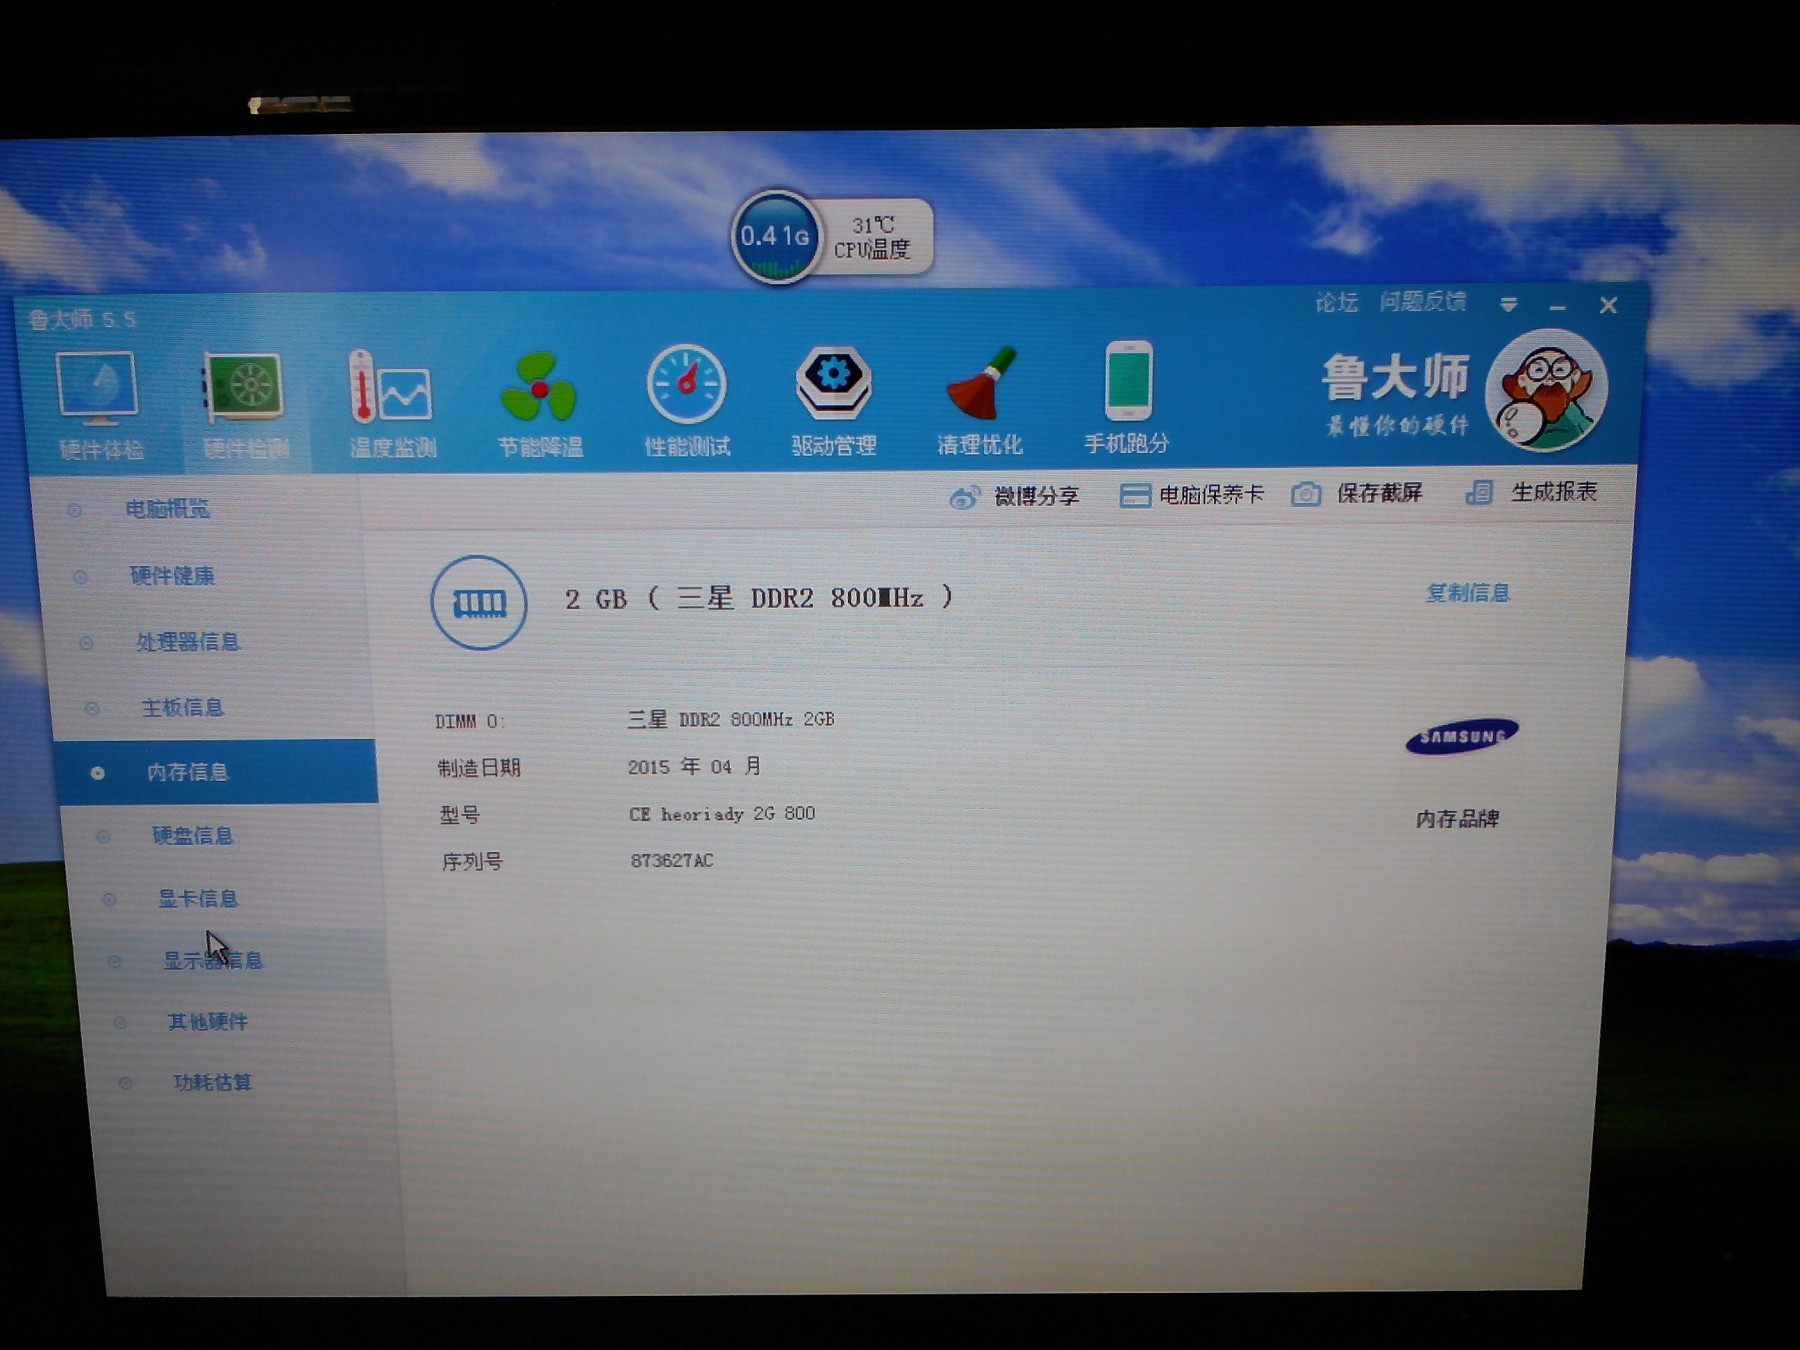The height and width of the screenshot is (1350, 1800).
Task: Click the 0.41G memory usage floating ball
Action: point(775,237)
